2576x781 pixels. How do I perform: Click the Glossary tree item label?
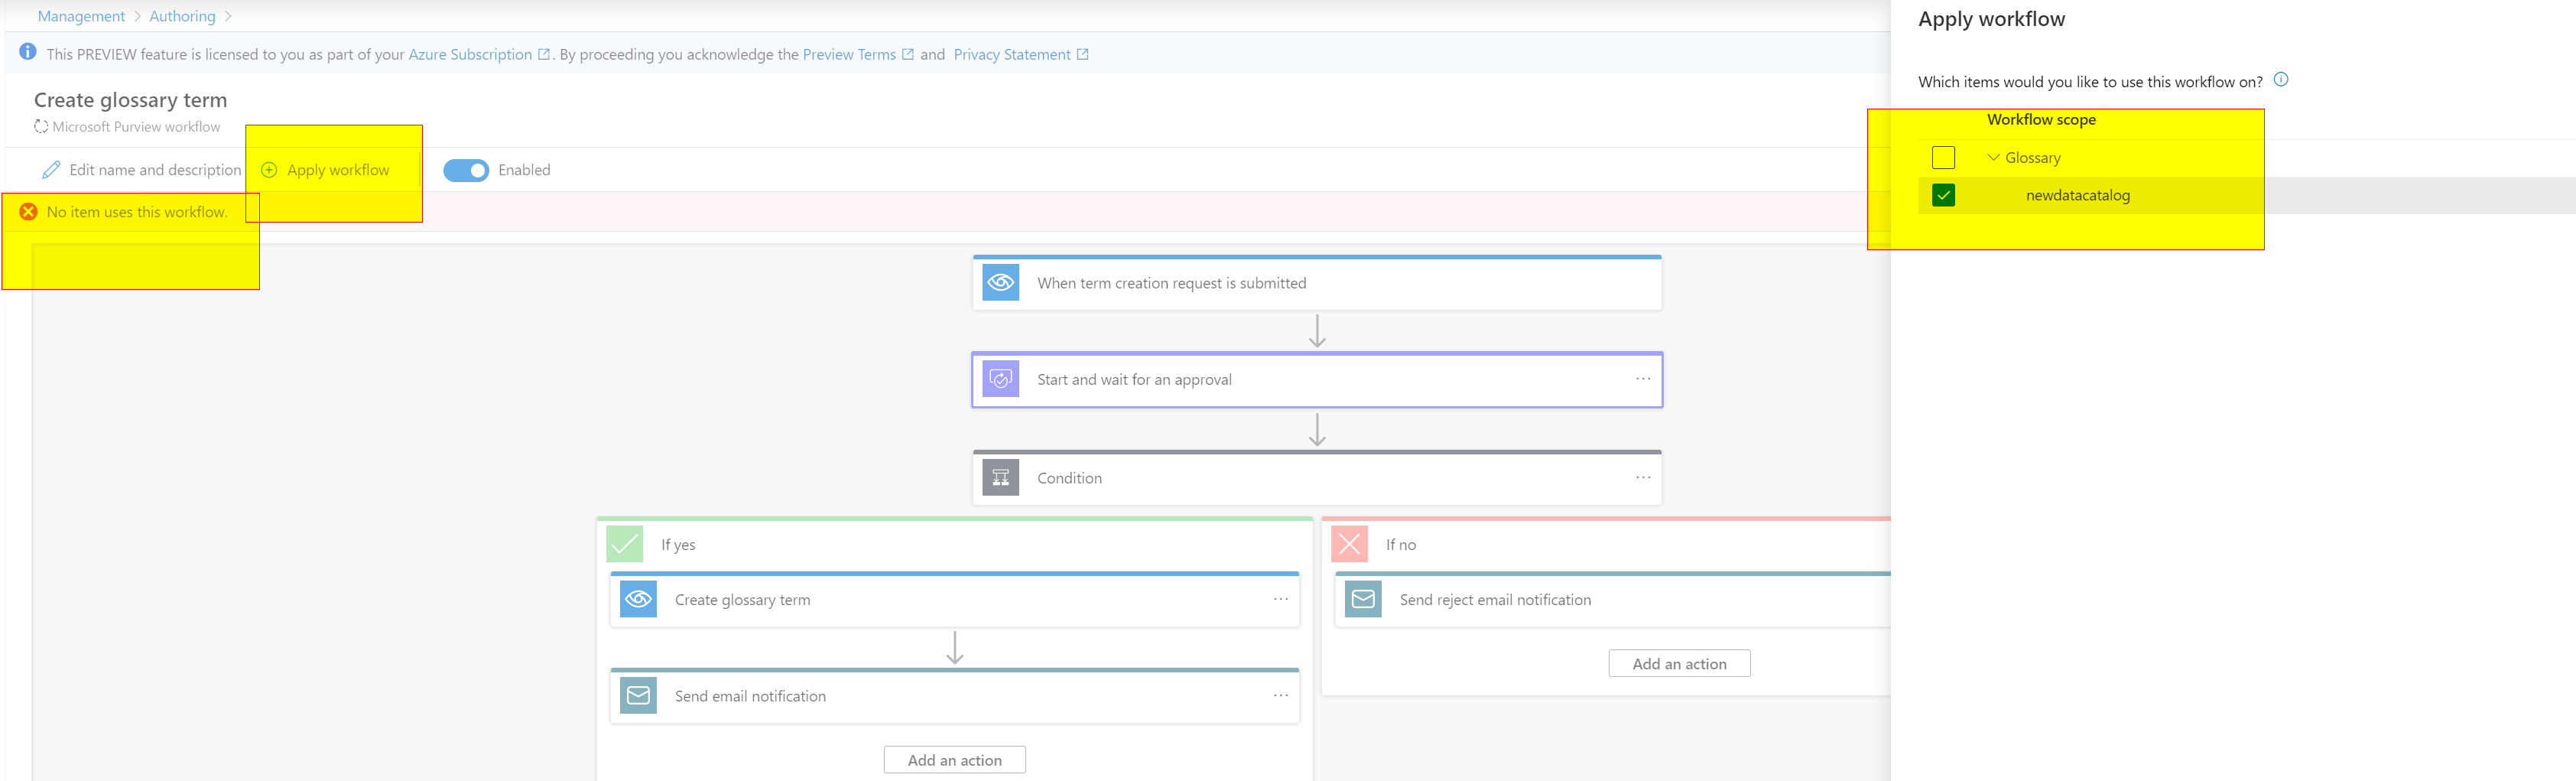pyautogui.click(x=2032, y=157)
